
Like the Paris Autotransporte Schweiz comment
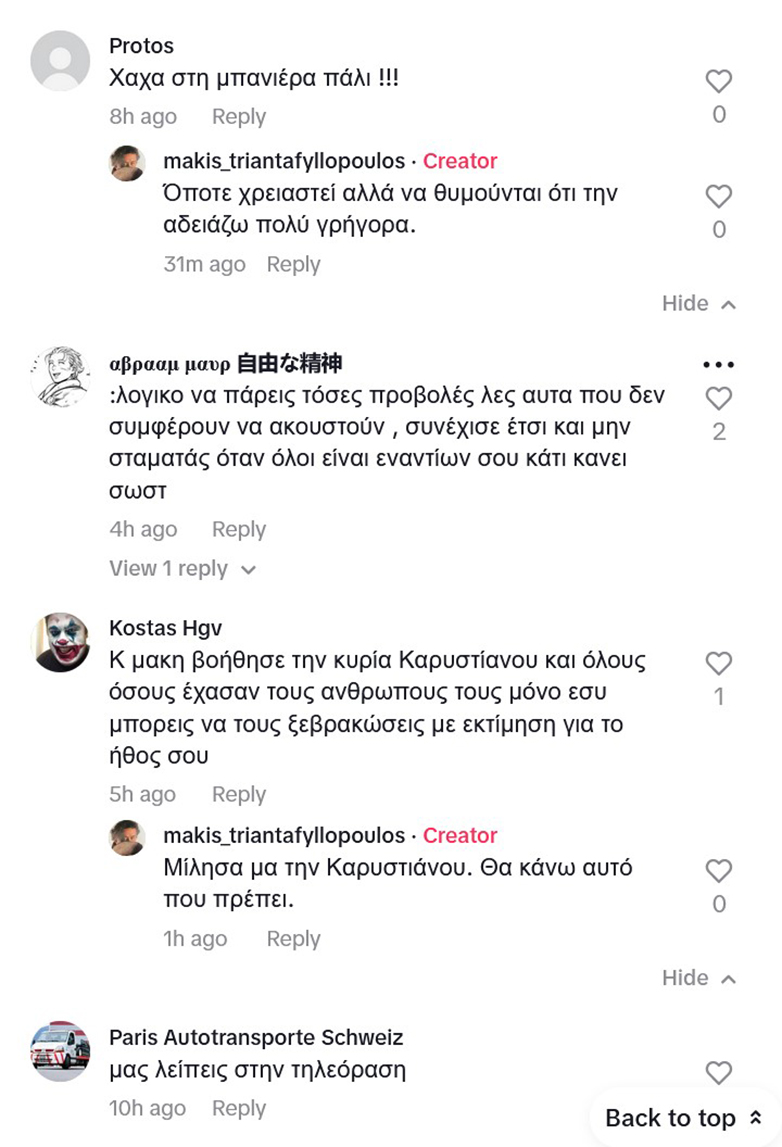click(x=718, y=1073)
